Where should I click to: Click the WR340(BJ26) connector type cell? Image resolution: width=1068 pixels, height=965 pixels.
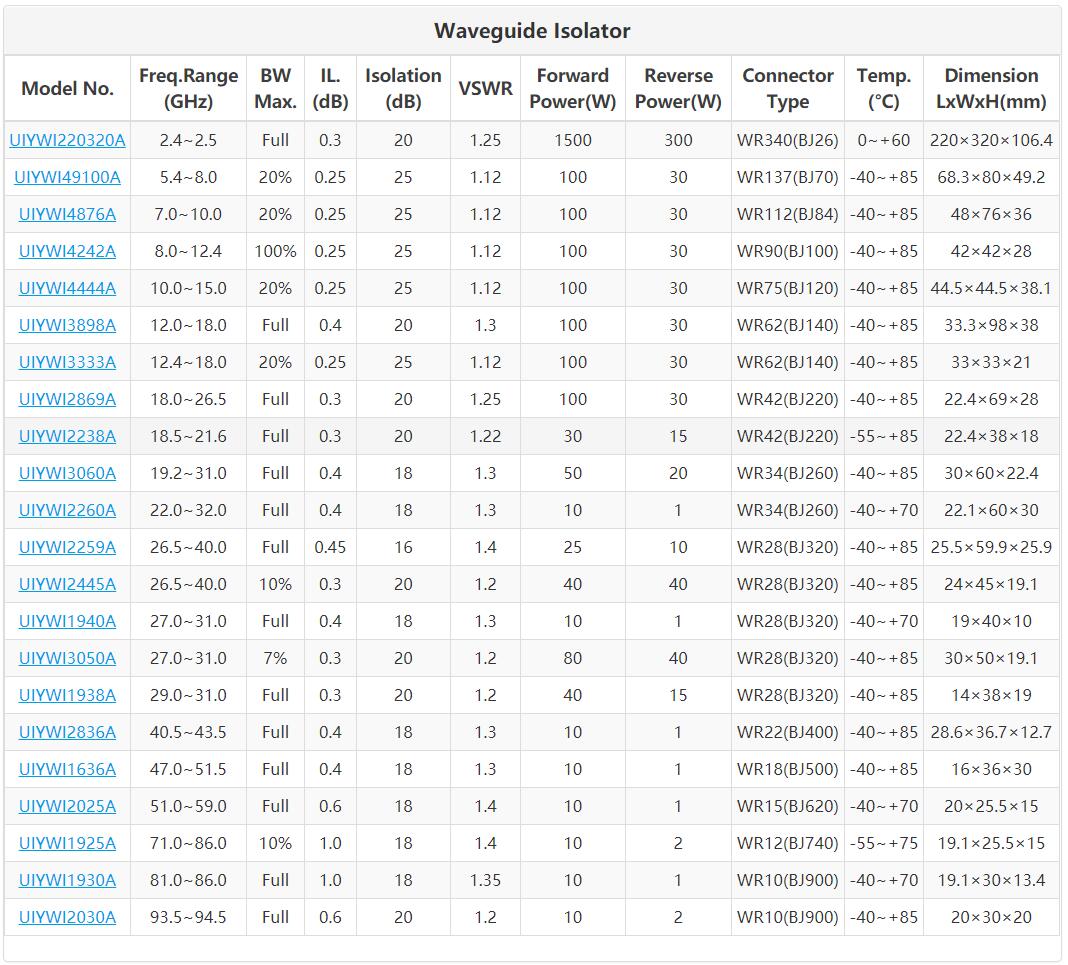[x=787, y=140]
